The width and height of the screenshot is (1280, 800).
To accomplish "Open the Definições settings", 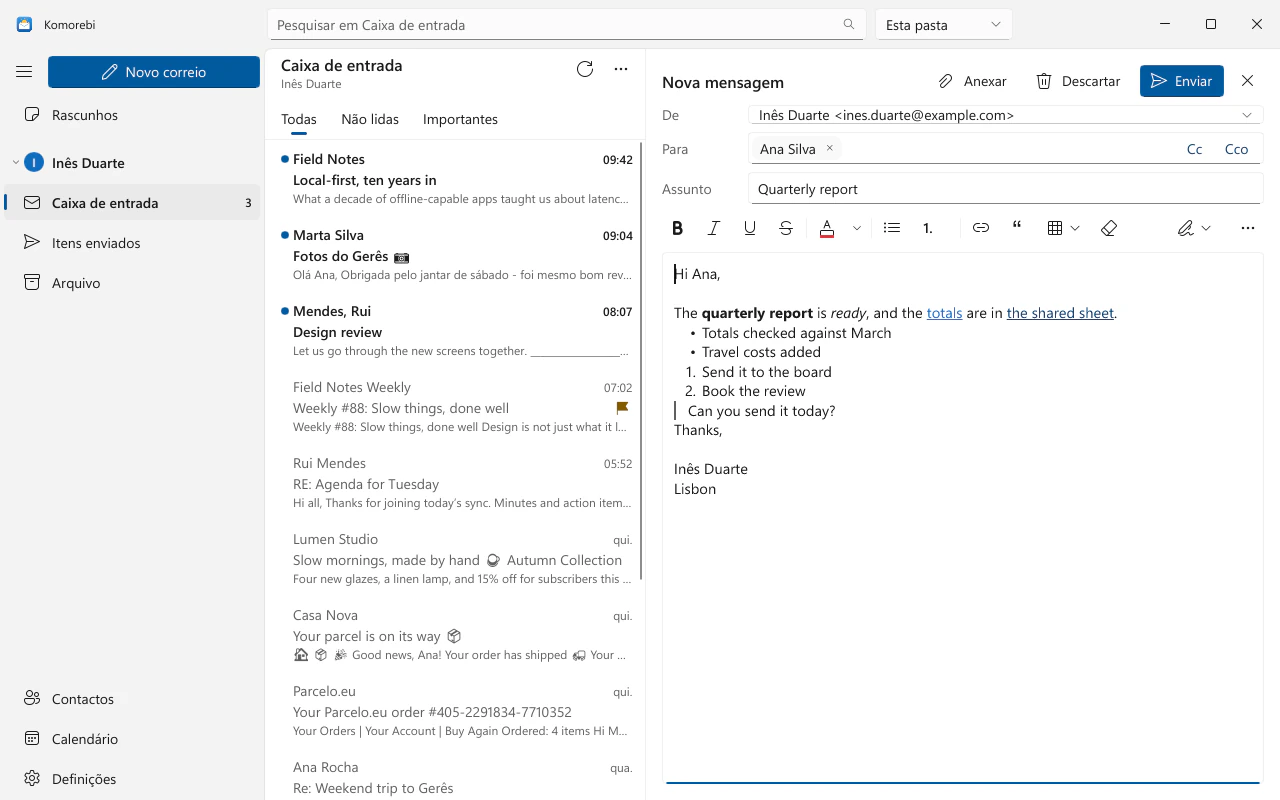I will click(132, 779).
